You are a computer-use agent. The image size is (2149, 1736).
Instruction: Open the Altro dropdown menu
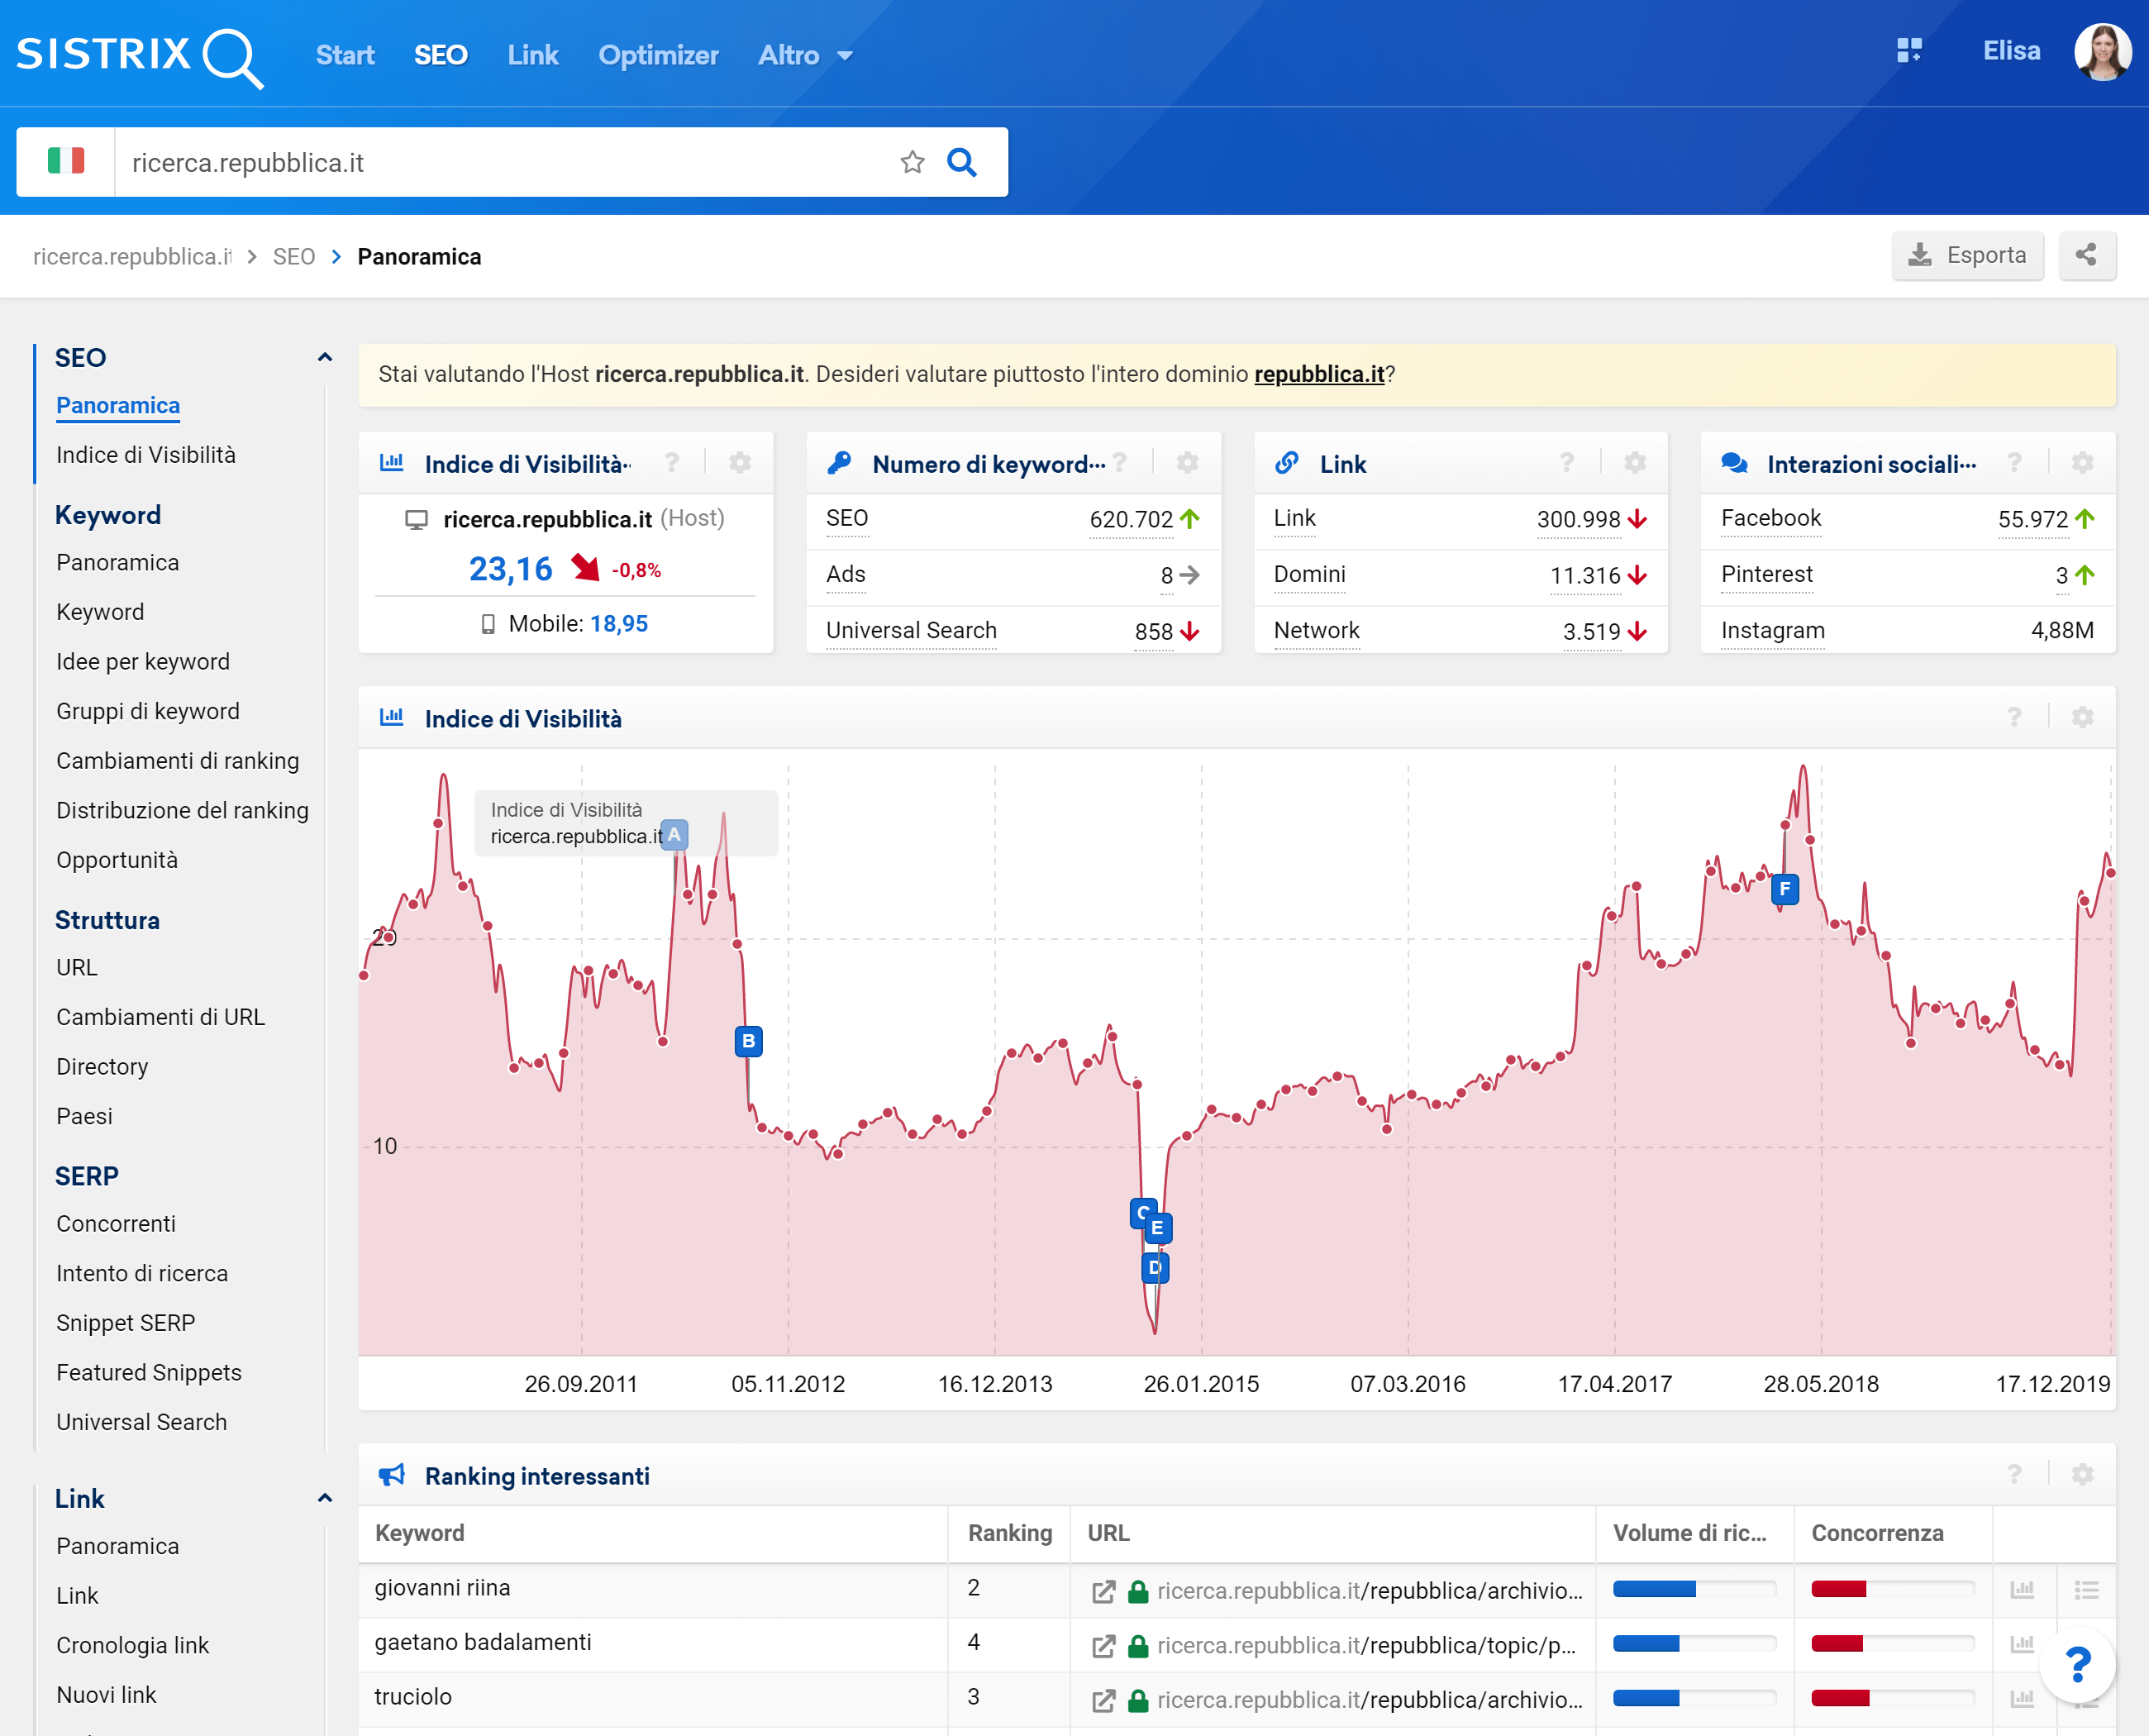(805, 55)
